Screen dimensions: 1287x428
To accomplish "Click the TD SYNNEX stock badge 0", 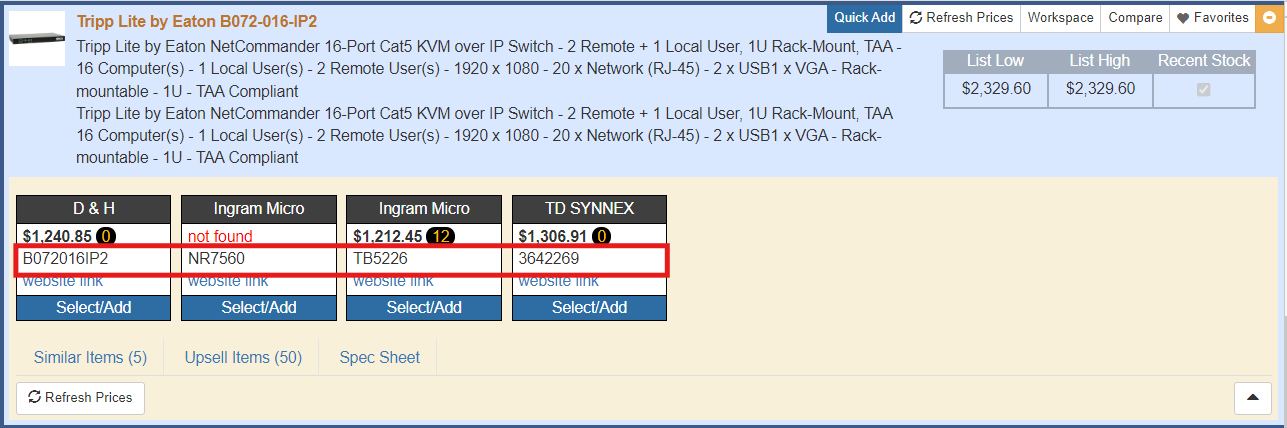I will (x=601, y=237).
